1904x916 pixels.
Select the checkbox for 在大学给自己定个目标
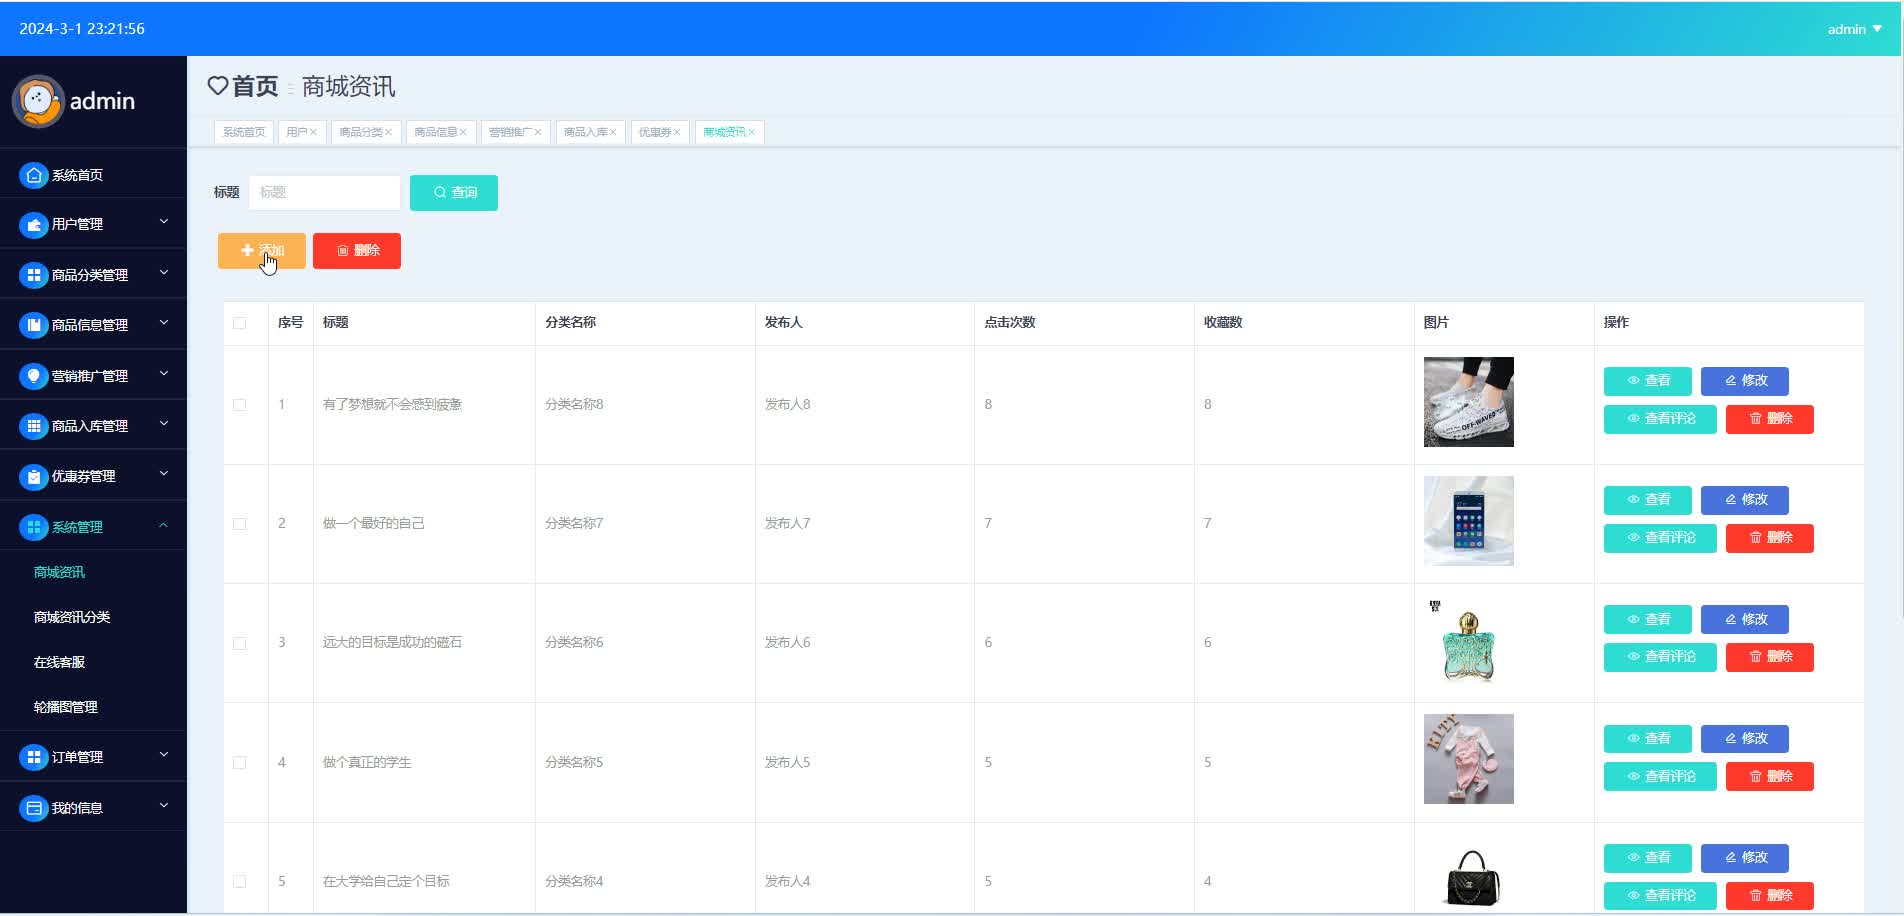[239, 881]
